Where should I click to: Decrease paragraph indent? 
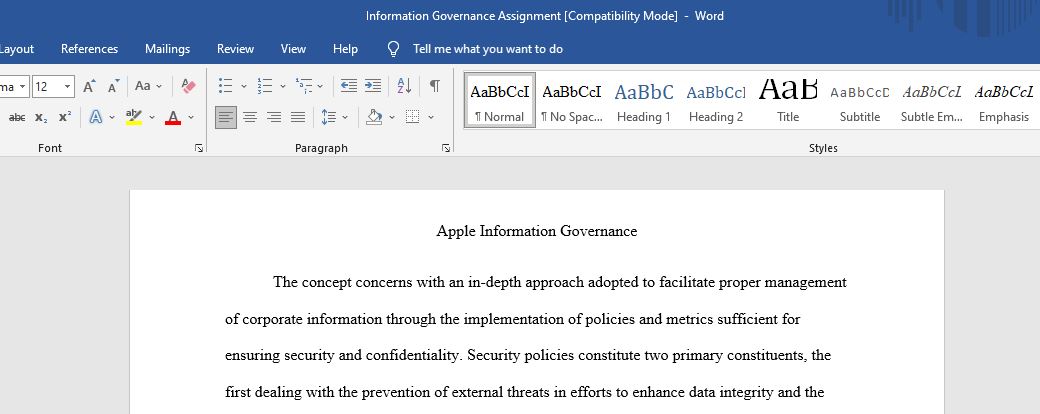[x=348, y=86]
